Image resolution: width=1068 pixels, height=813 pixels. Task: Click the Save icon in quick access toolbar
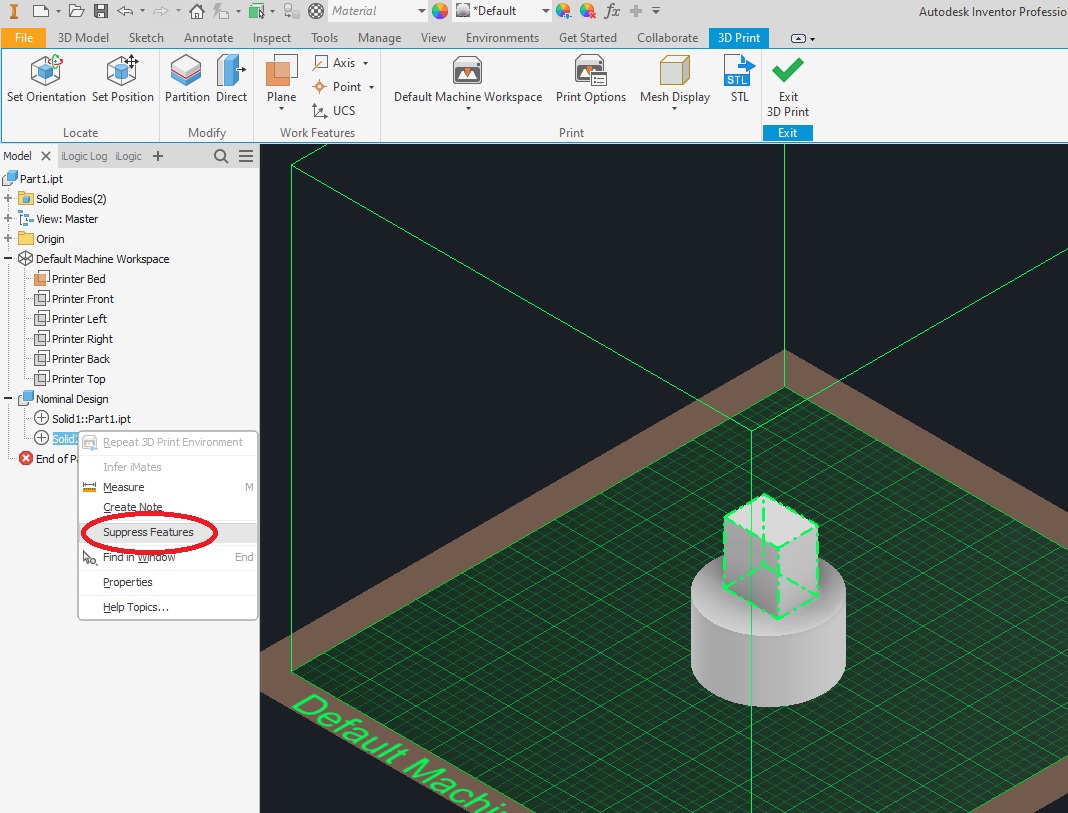101,11
